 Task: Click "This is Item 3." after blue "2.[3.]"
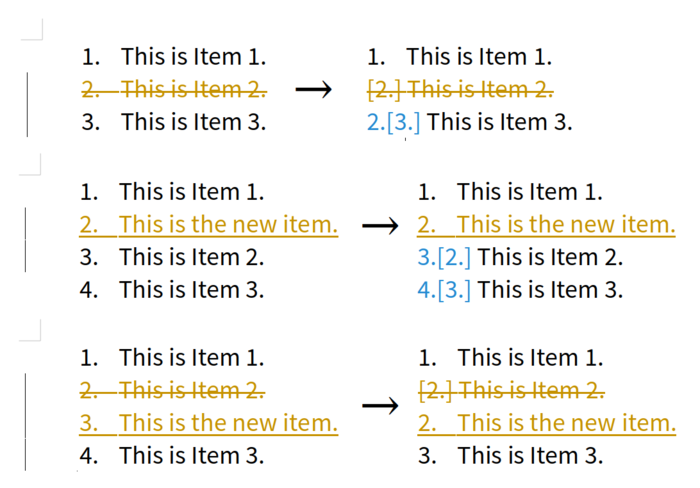click(500, 123)
